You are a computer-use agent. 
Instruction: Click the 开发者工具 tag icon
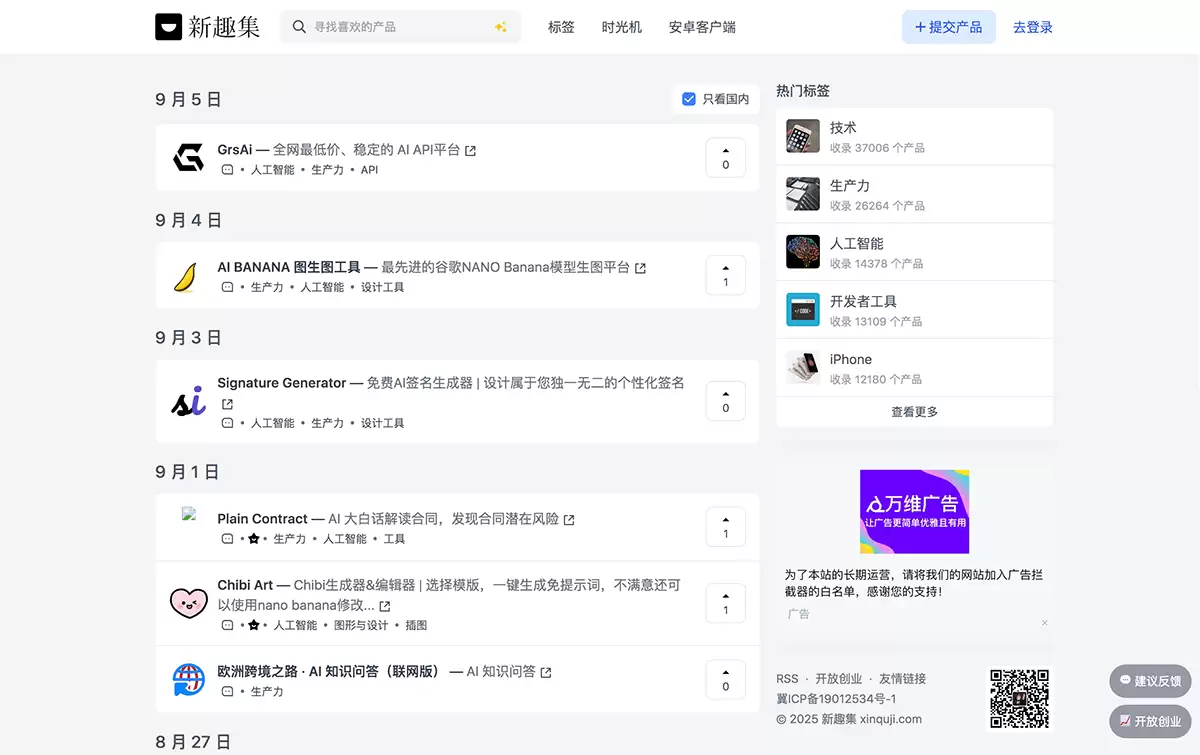801,309
